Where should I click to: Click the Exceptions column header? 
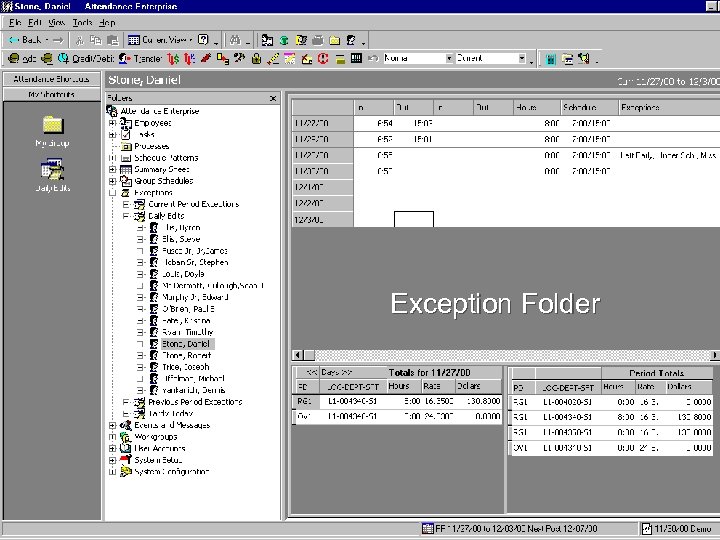tap(669, 107)
